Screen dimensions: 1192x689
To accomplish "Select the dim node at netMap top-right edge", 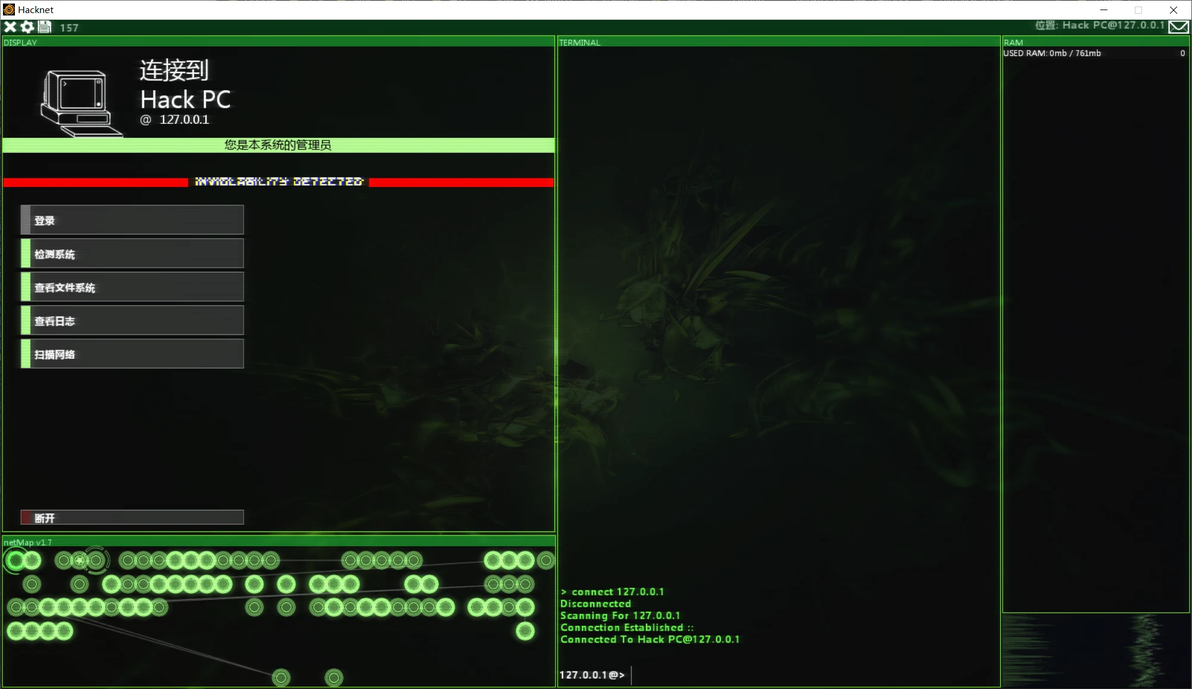I will point(546,561).
